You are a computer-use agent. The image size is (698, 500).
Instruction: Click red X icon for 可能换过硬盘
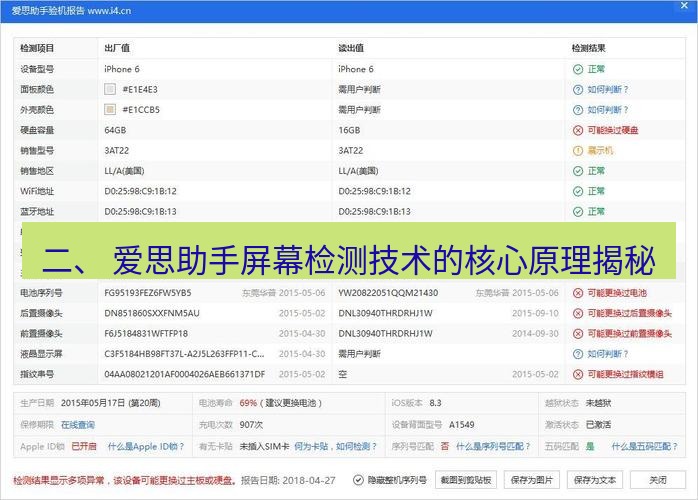578,130
